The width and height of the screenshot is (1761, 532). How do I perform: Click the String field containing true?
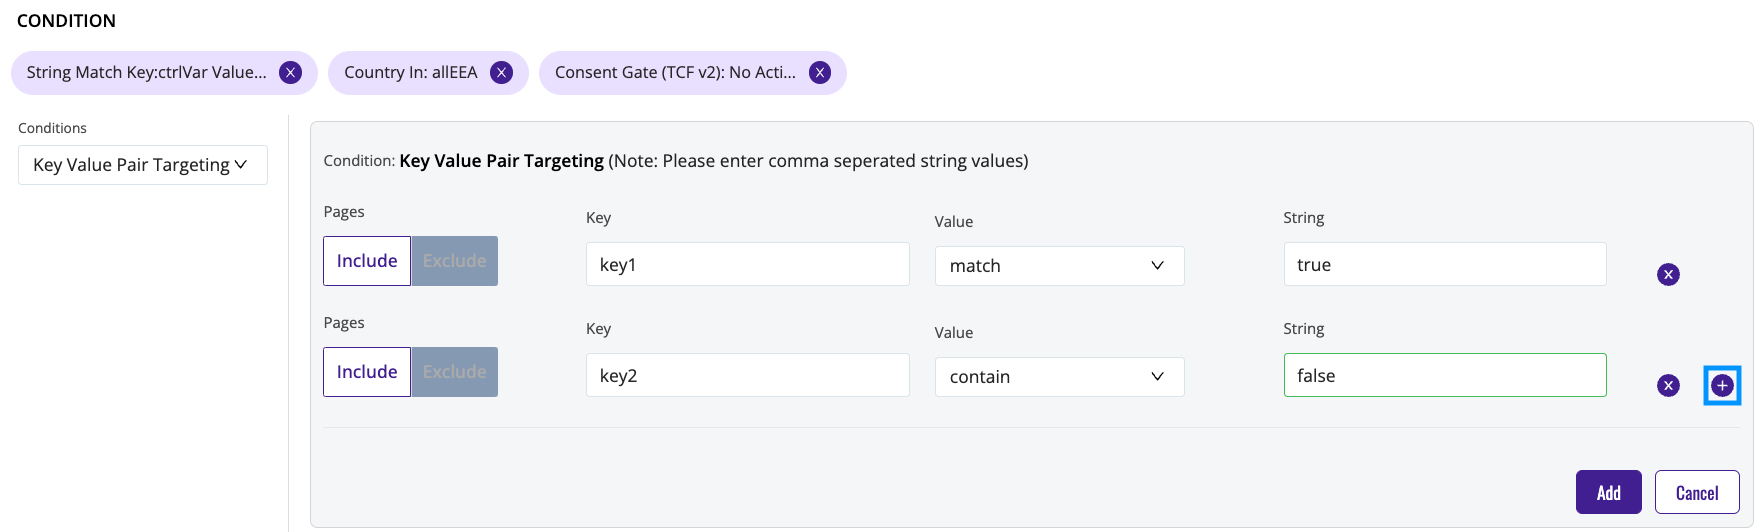(x=1445, y=264)
